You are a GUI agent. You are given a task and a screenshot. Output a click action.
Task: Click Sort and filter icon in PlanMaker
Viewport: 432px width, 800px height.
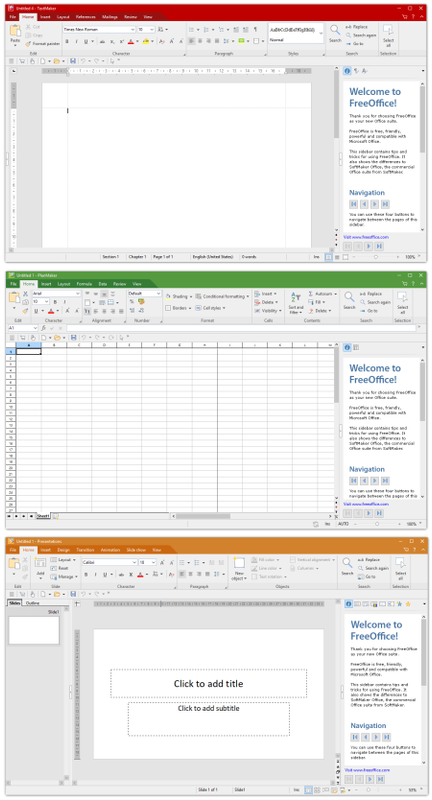295,297
